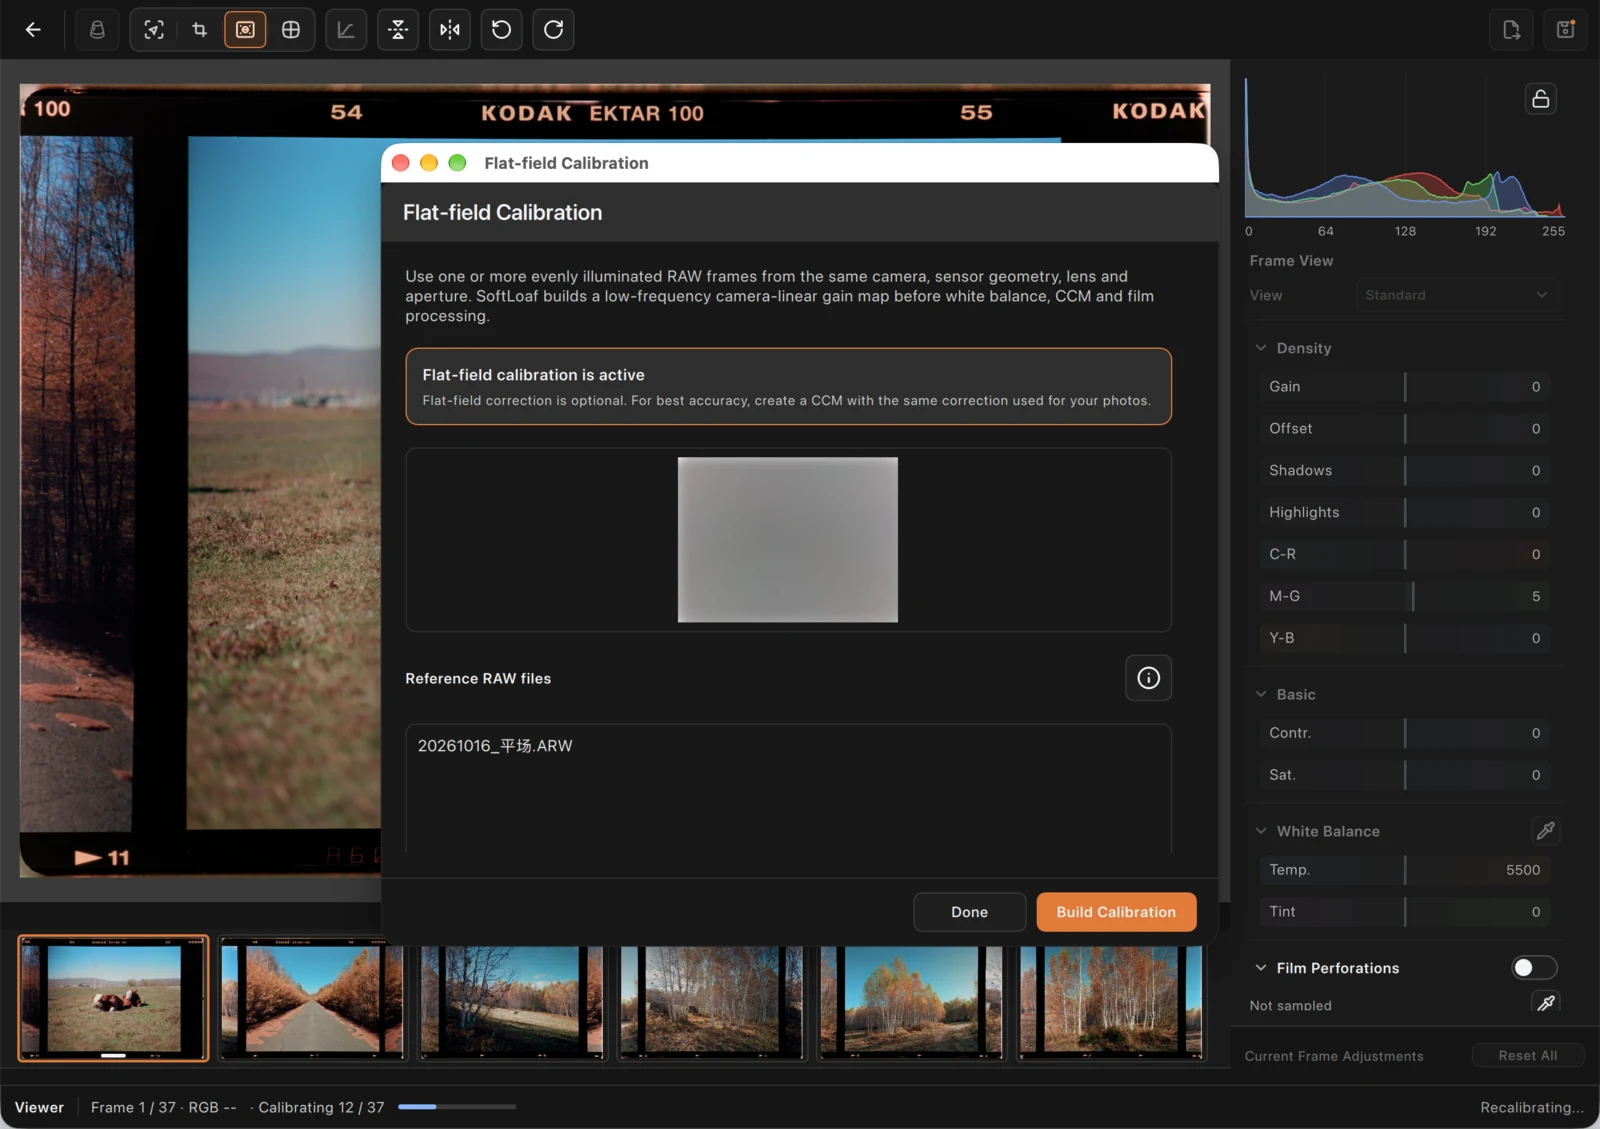Viewport: 1600px width, 1129px height.
Task: Click the grid overlay circle icon
Action: [x=291, y=30]
